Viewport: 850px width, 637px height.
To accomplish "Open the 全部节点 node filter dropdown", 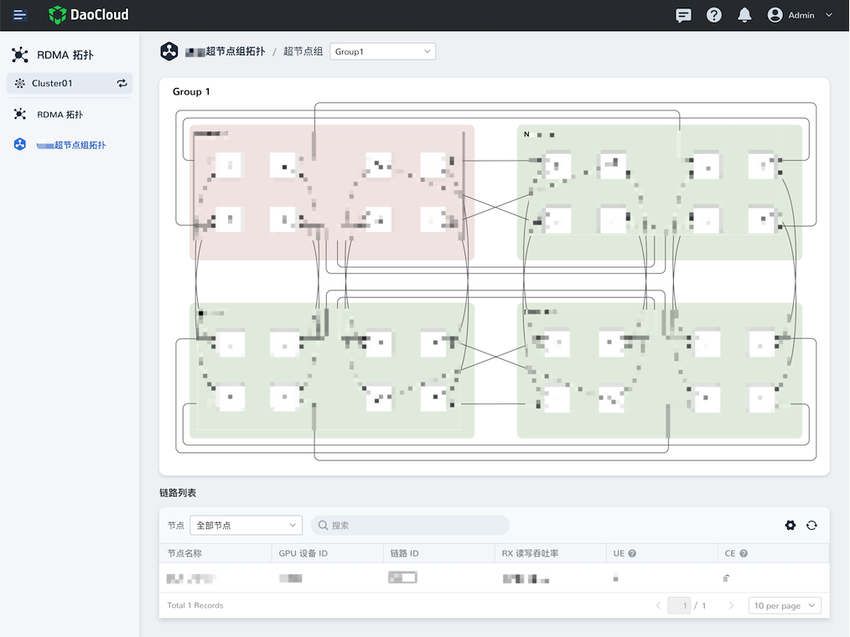I will click(x=245, y=525).
